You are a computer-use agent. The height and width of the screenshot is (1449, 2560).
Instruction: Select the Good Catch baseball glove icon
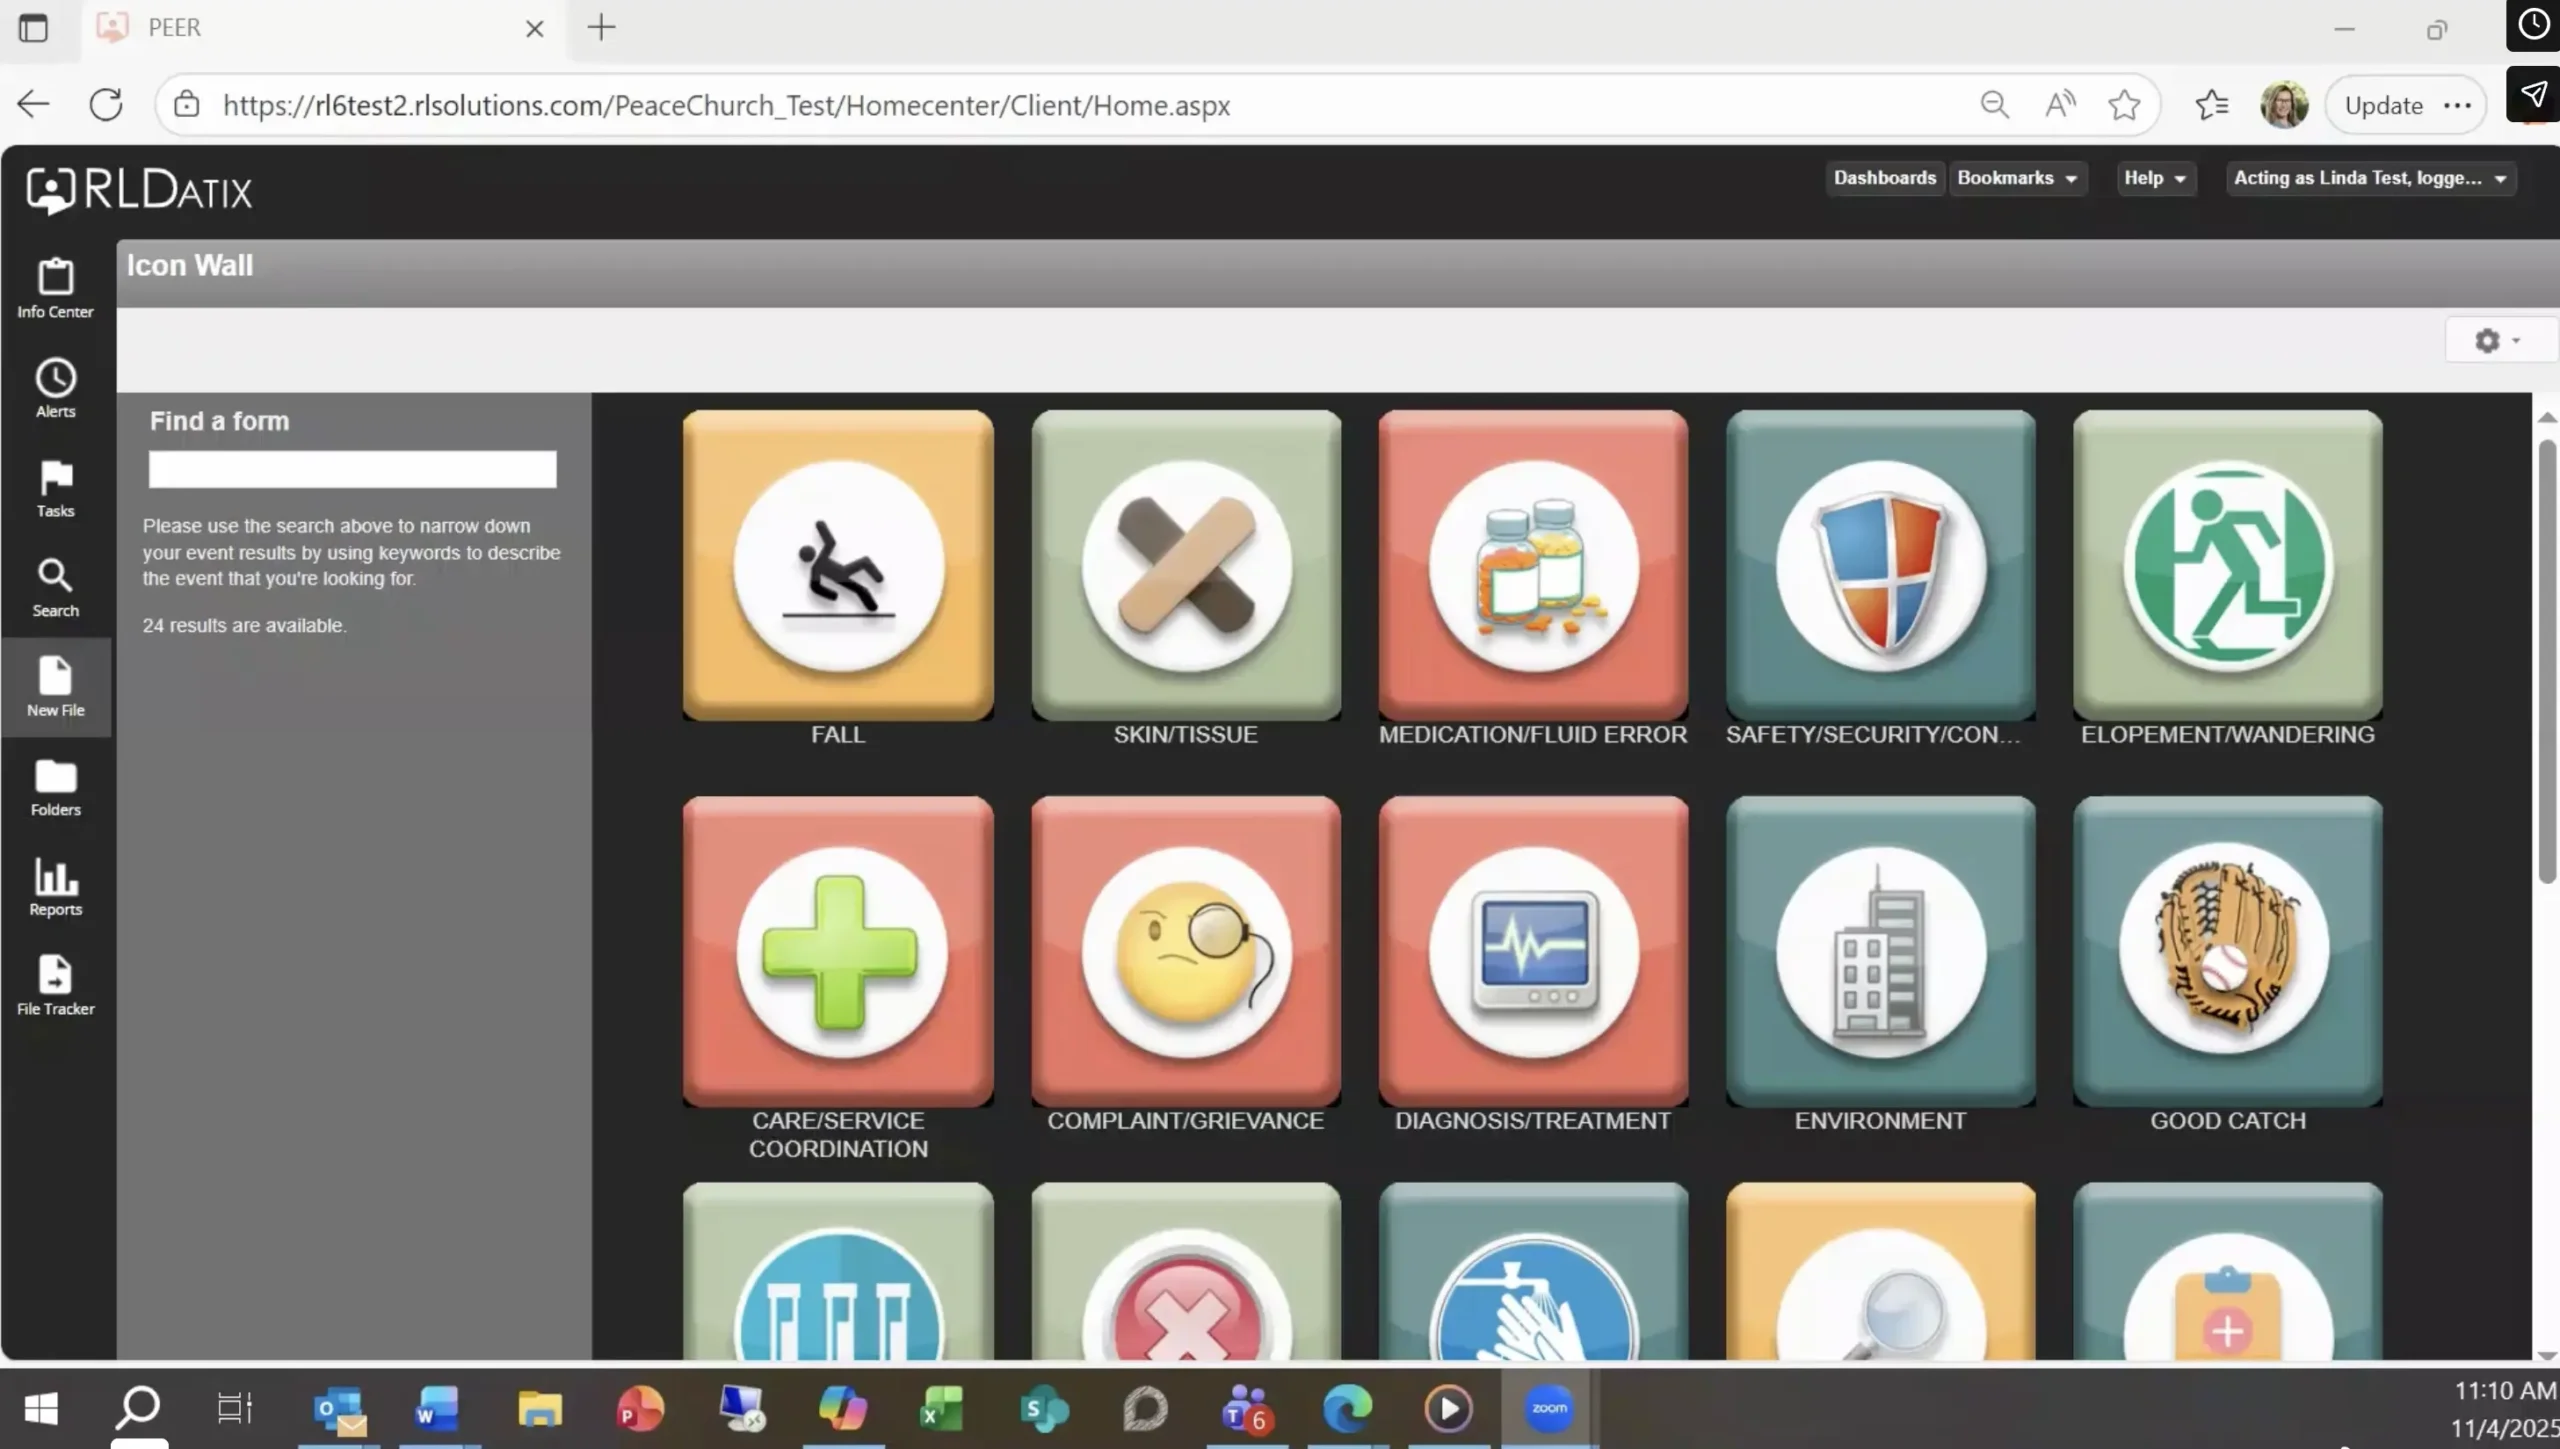2227,951
